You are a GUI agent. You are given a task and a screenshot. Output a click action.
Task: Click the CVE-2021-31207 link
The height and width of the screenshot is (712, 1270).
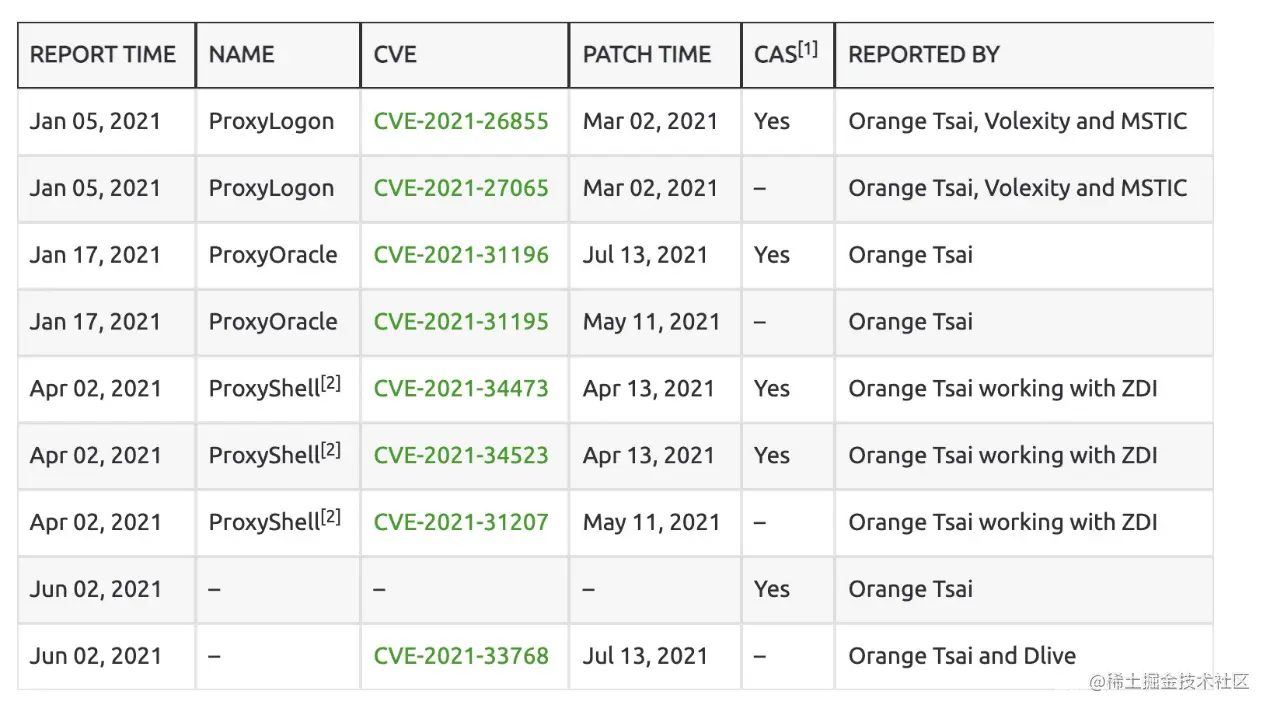(x=461, y=522)
